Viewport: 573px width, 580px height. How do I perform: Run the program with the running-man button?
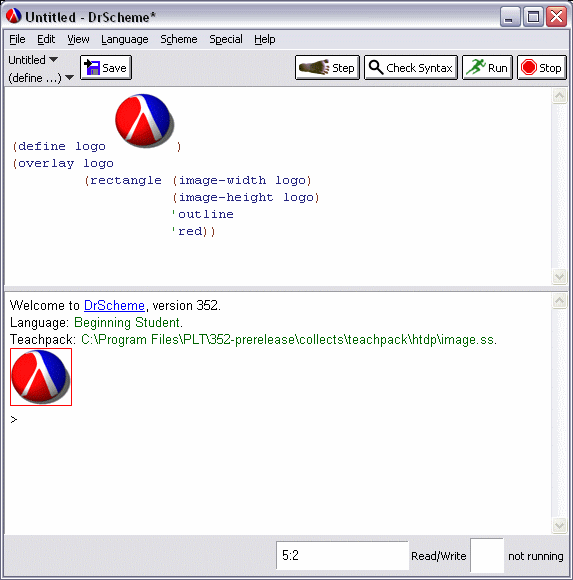(487, 68)
